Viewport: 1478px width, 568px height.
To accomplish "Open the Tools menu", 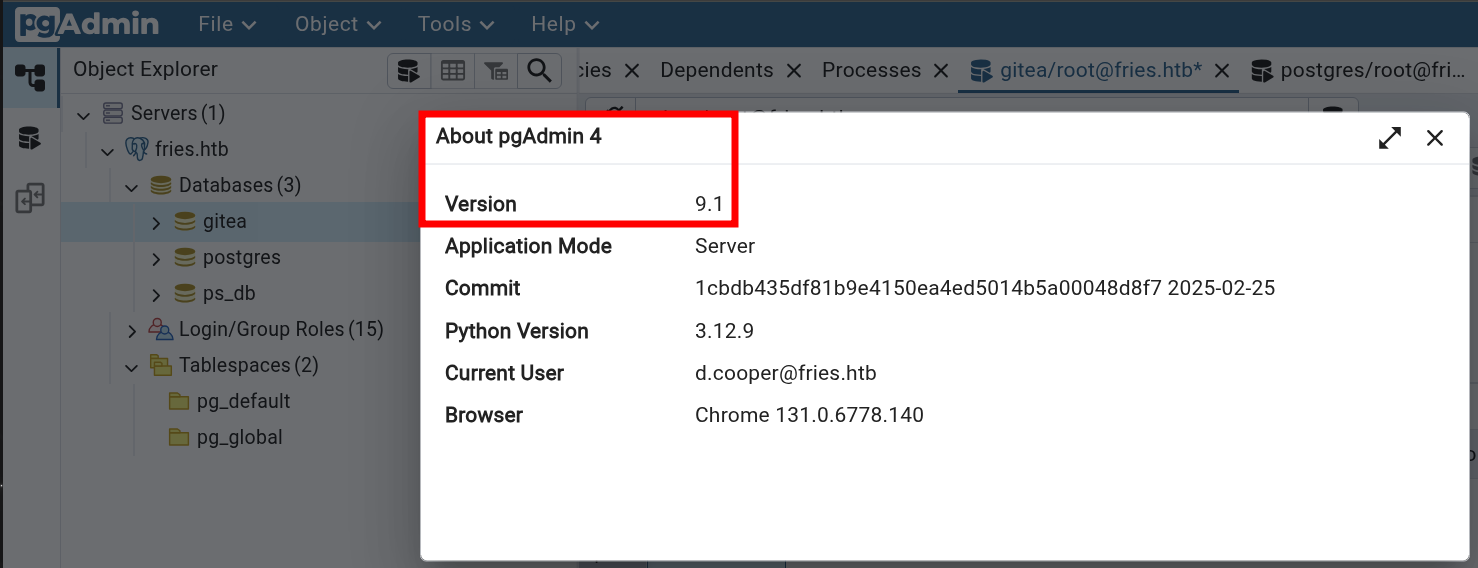I will [x=458, y=24].
